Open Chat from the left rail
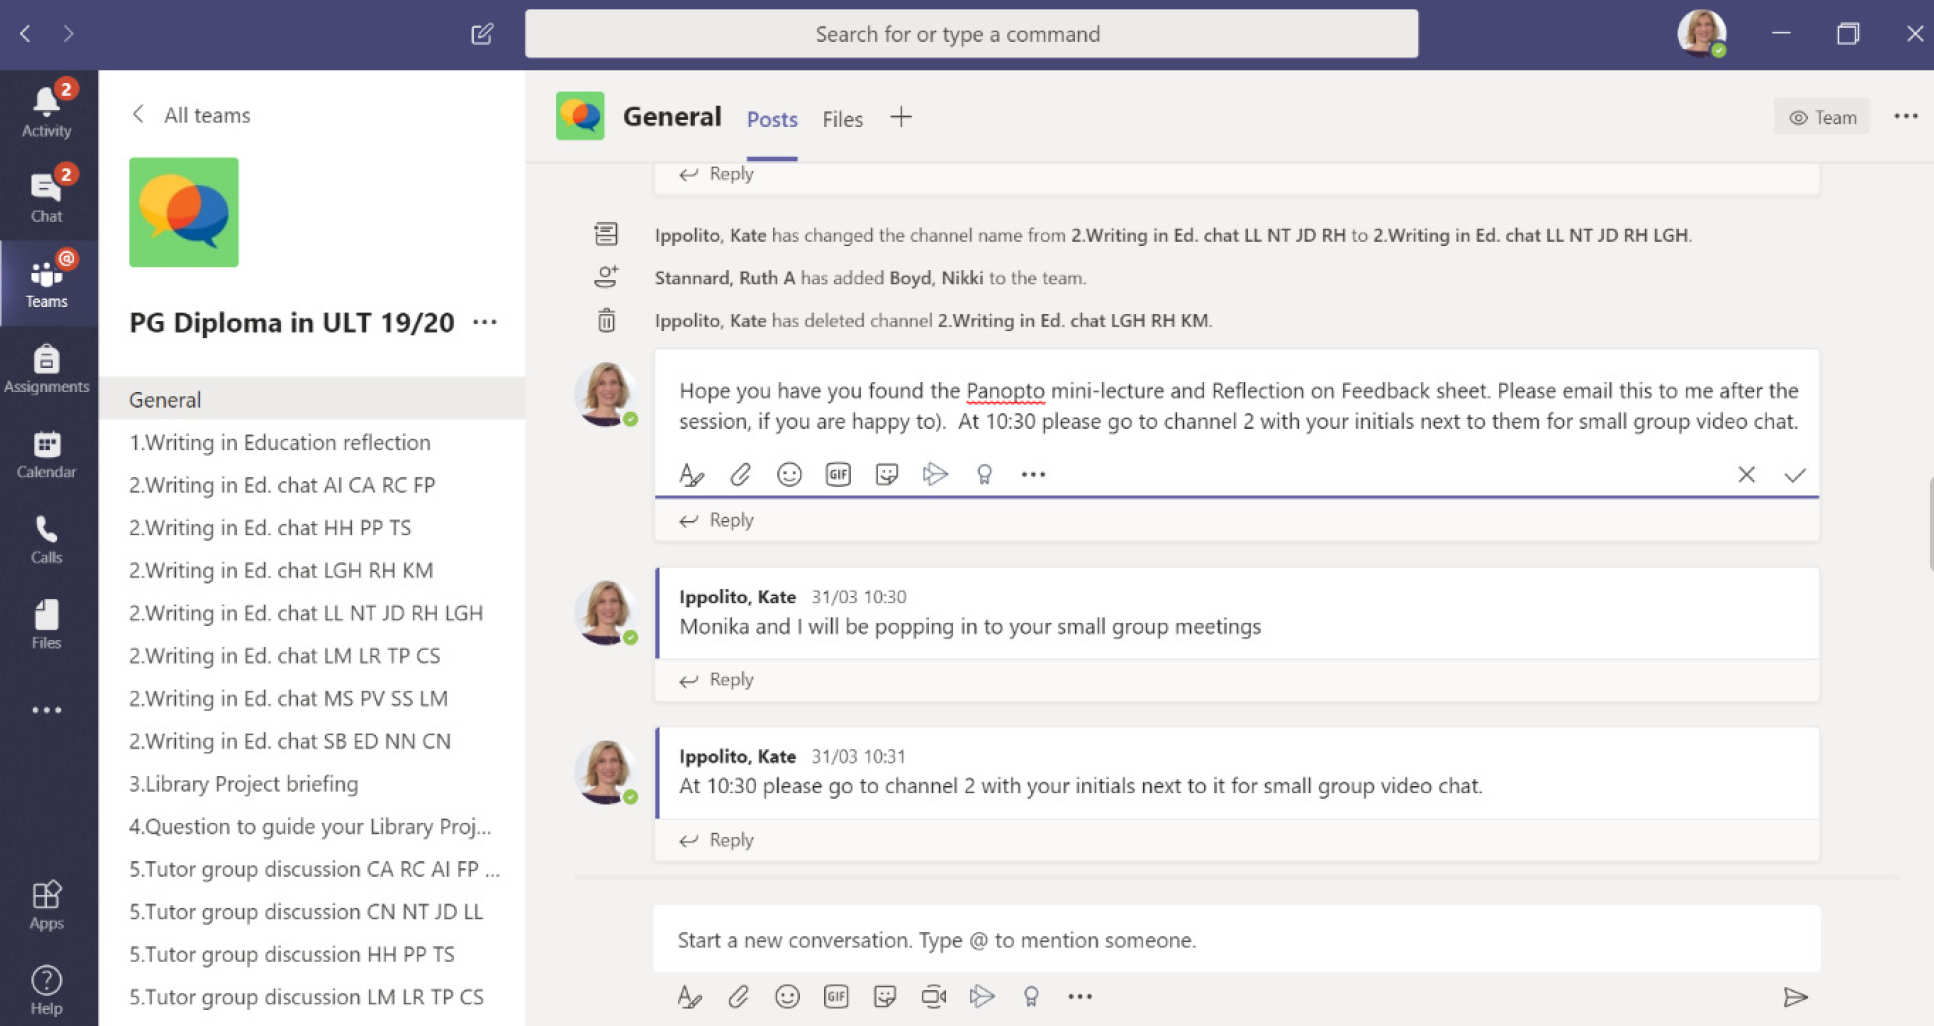This screenshot has width=1934, height=1026. pos(46,197)
